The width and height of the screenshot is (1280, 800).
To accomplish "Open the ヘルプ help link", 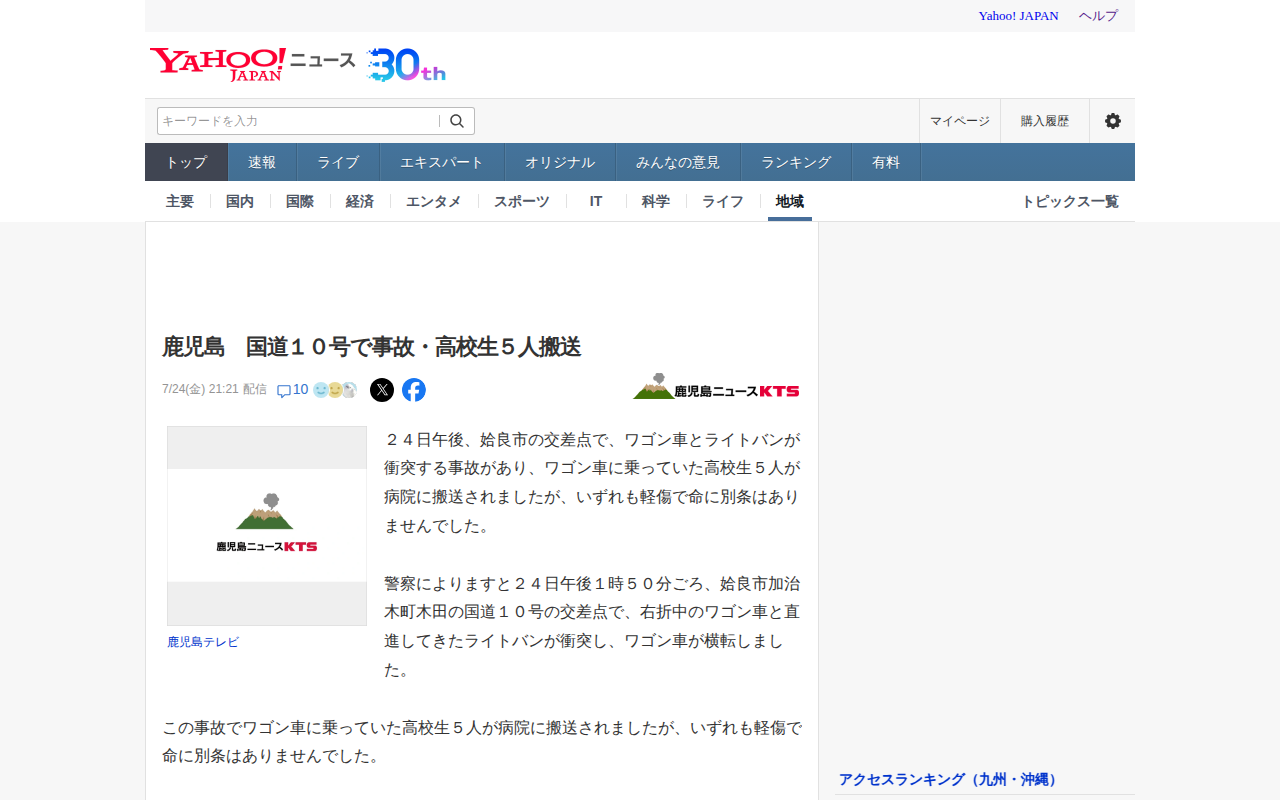I will pyautogui.click(x=1098, y=16).
